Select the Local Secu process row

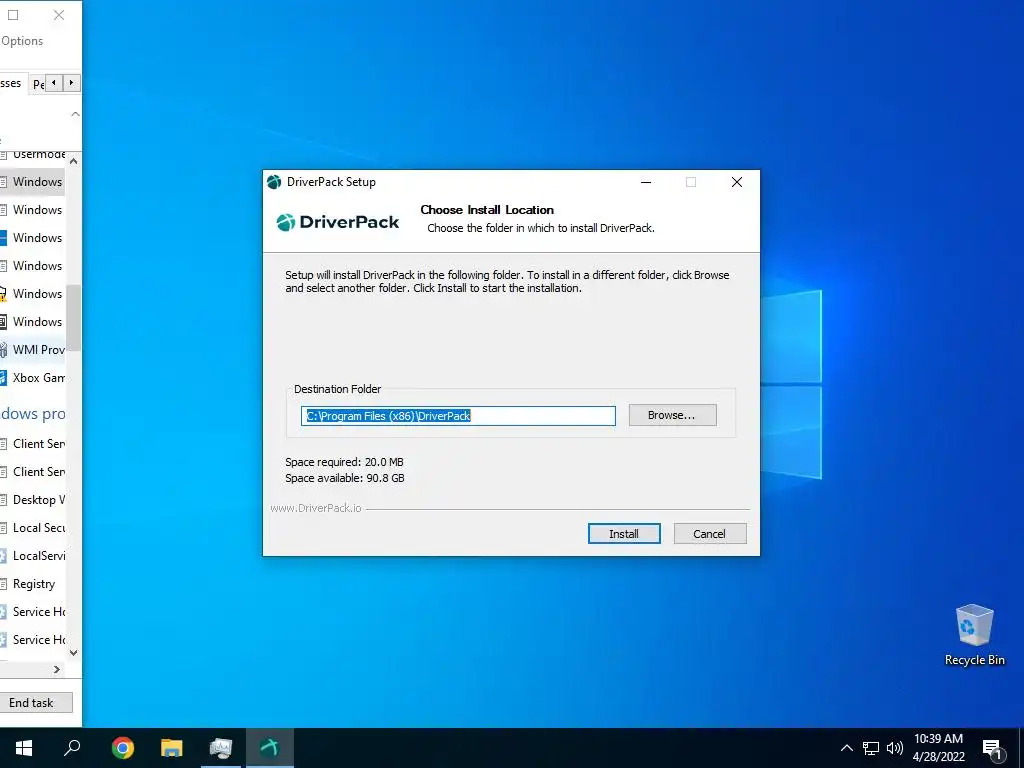pos(33,528)
